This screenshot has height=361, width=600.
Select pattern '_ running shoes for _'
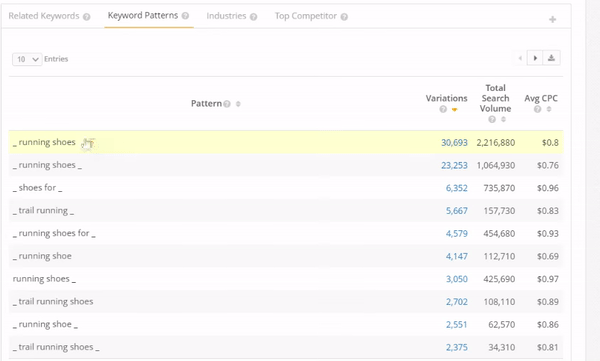point(54,233)
